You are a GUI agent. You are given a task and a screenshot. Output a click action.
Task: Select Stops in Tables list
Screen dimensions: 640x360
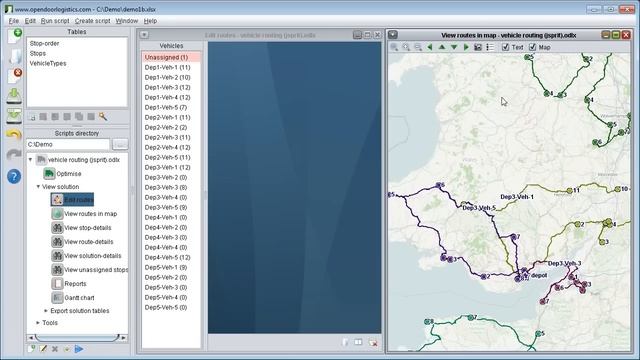38,53
